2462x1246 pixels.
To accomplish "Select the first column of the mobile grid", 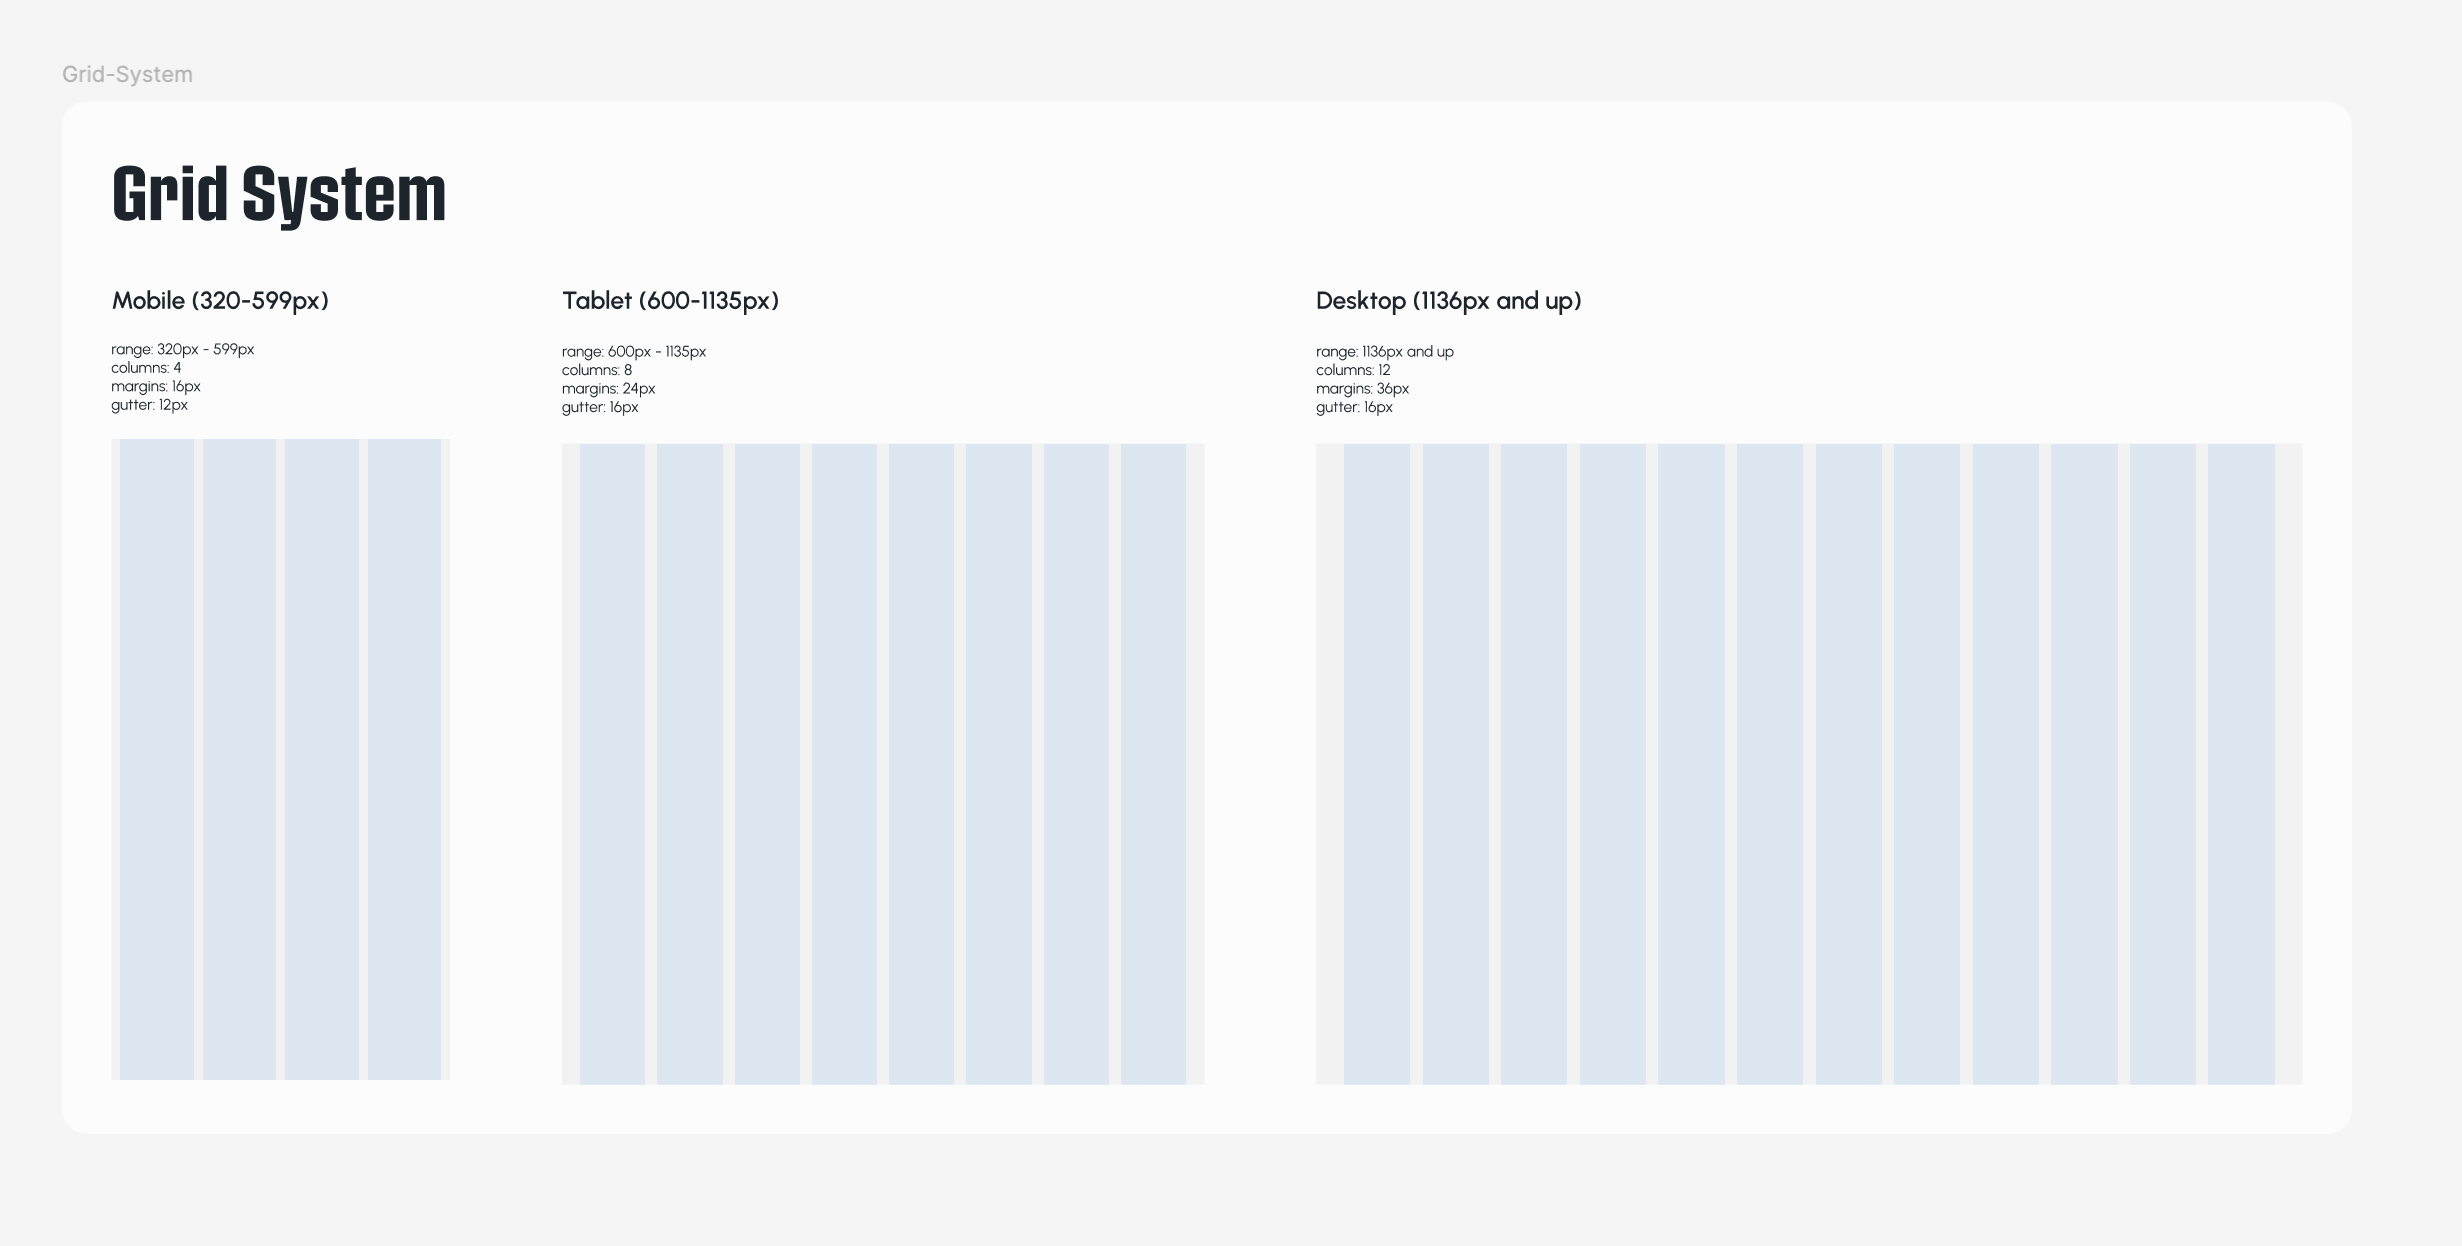I will coord(157,760).
